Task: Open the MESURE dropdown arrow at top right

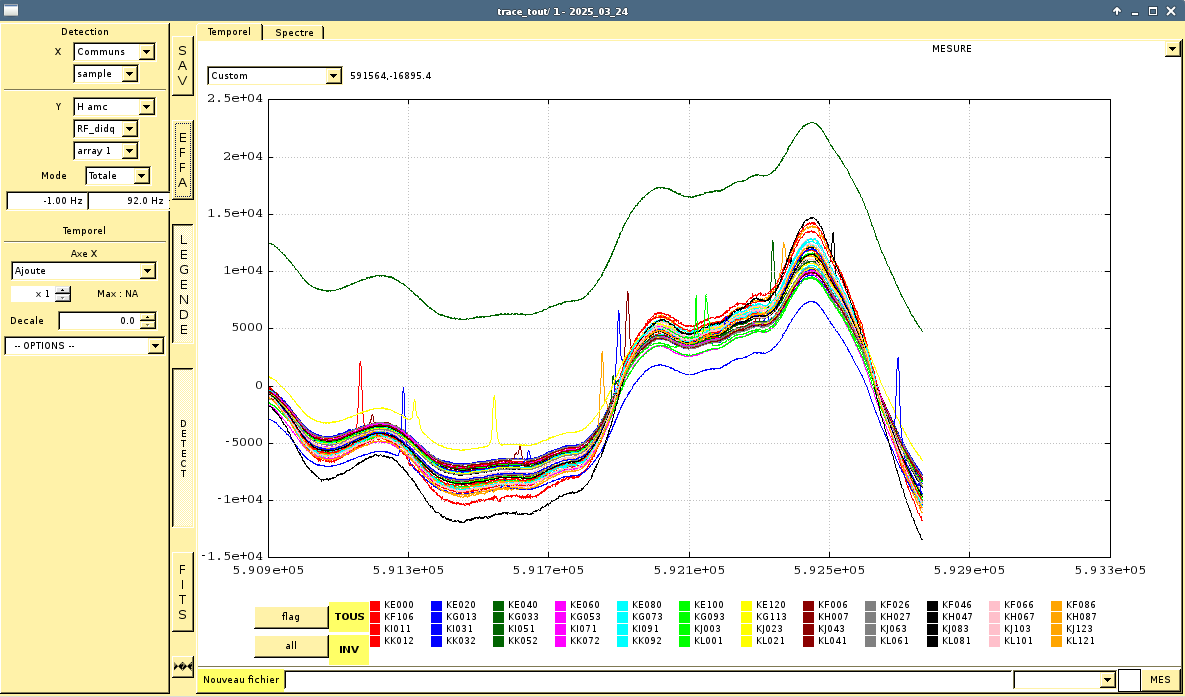Action: click(1172, 49)
